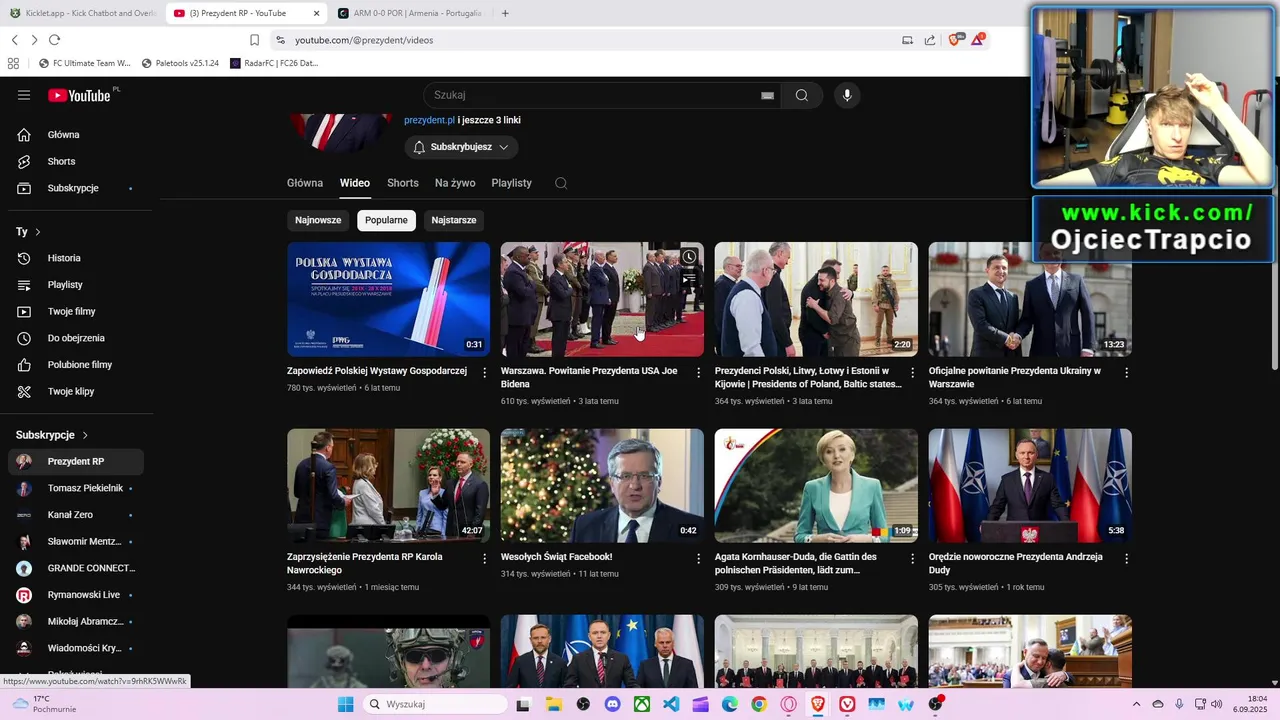The width and height of the screenshot is (1280, 720).
Task: Click the Brave shields icon
Action: point(954,39)
